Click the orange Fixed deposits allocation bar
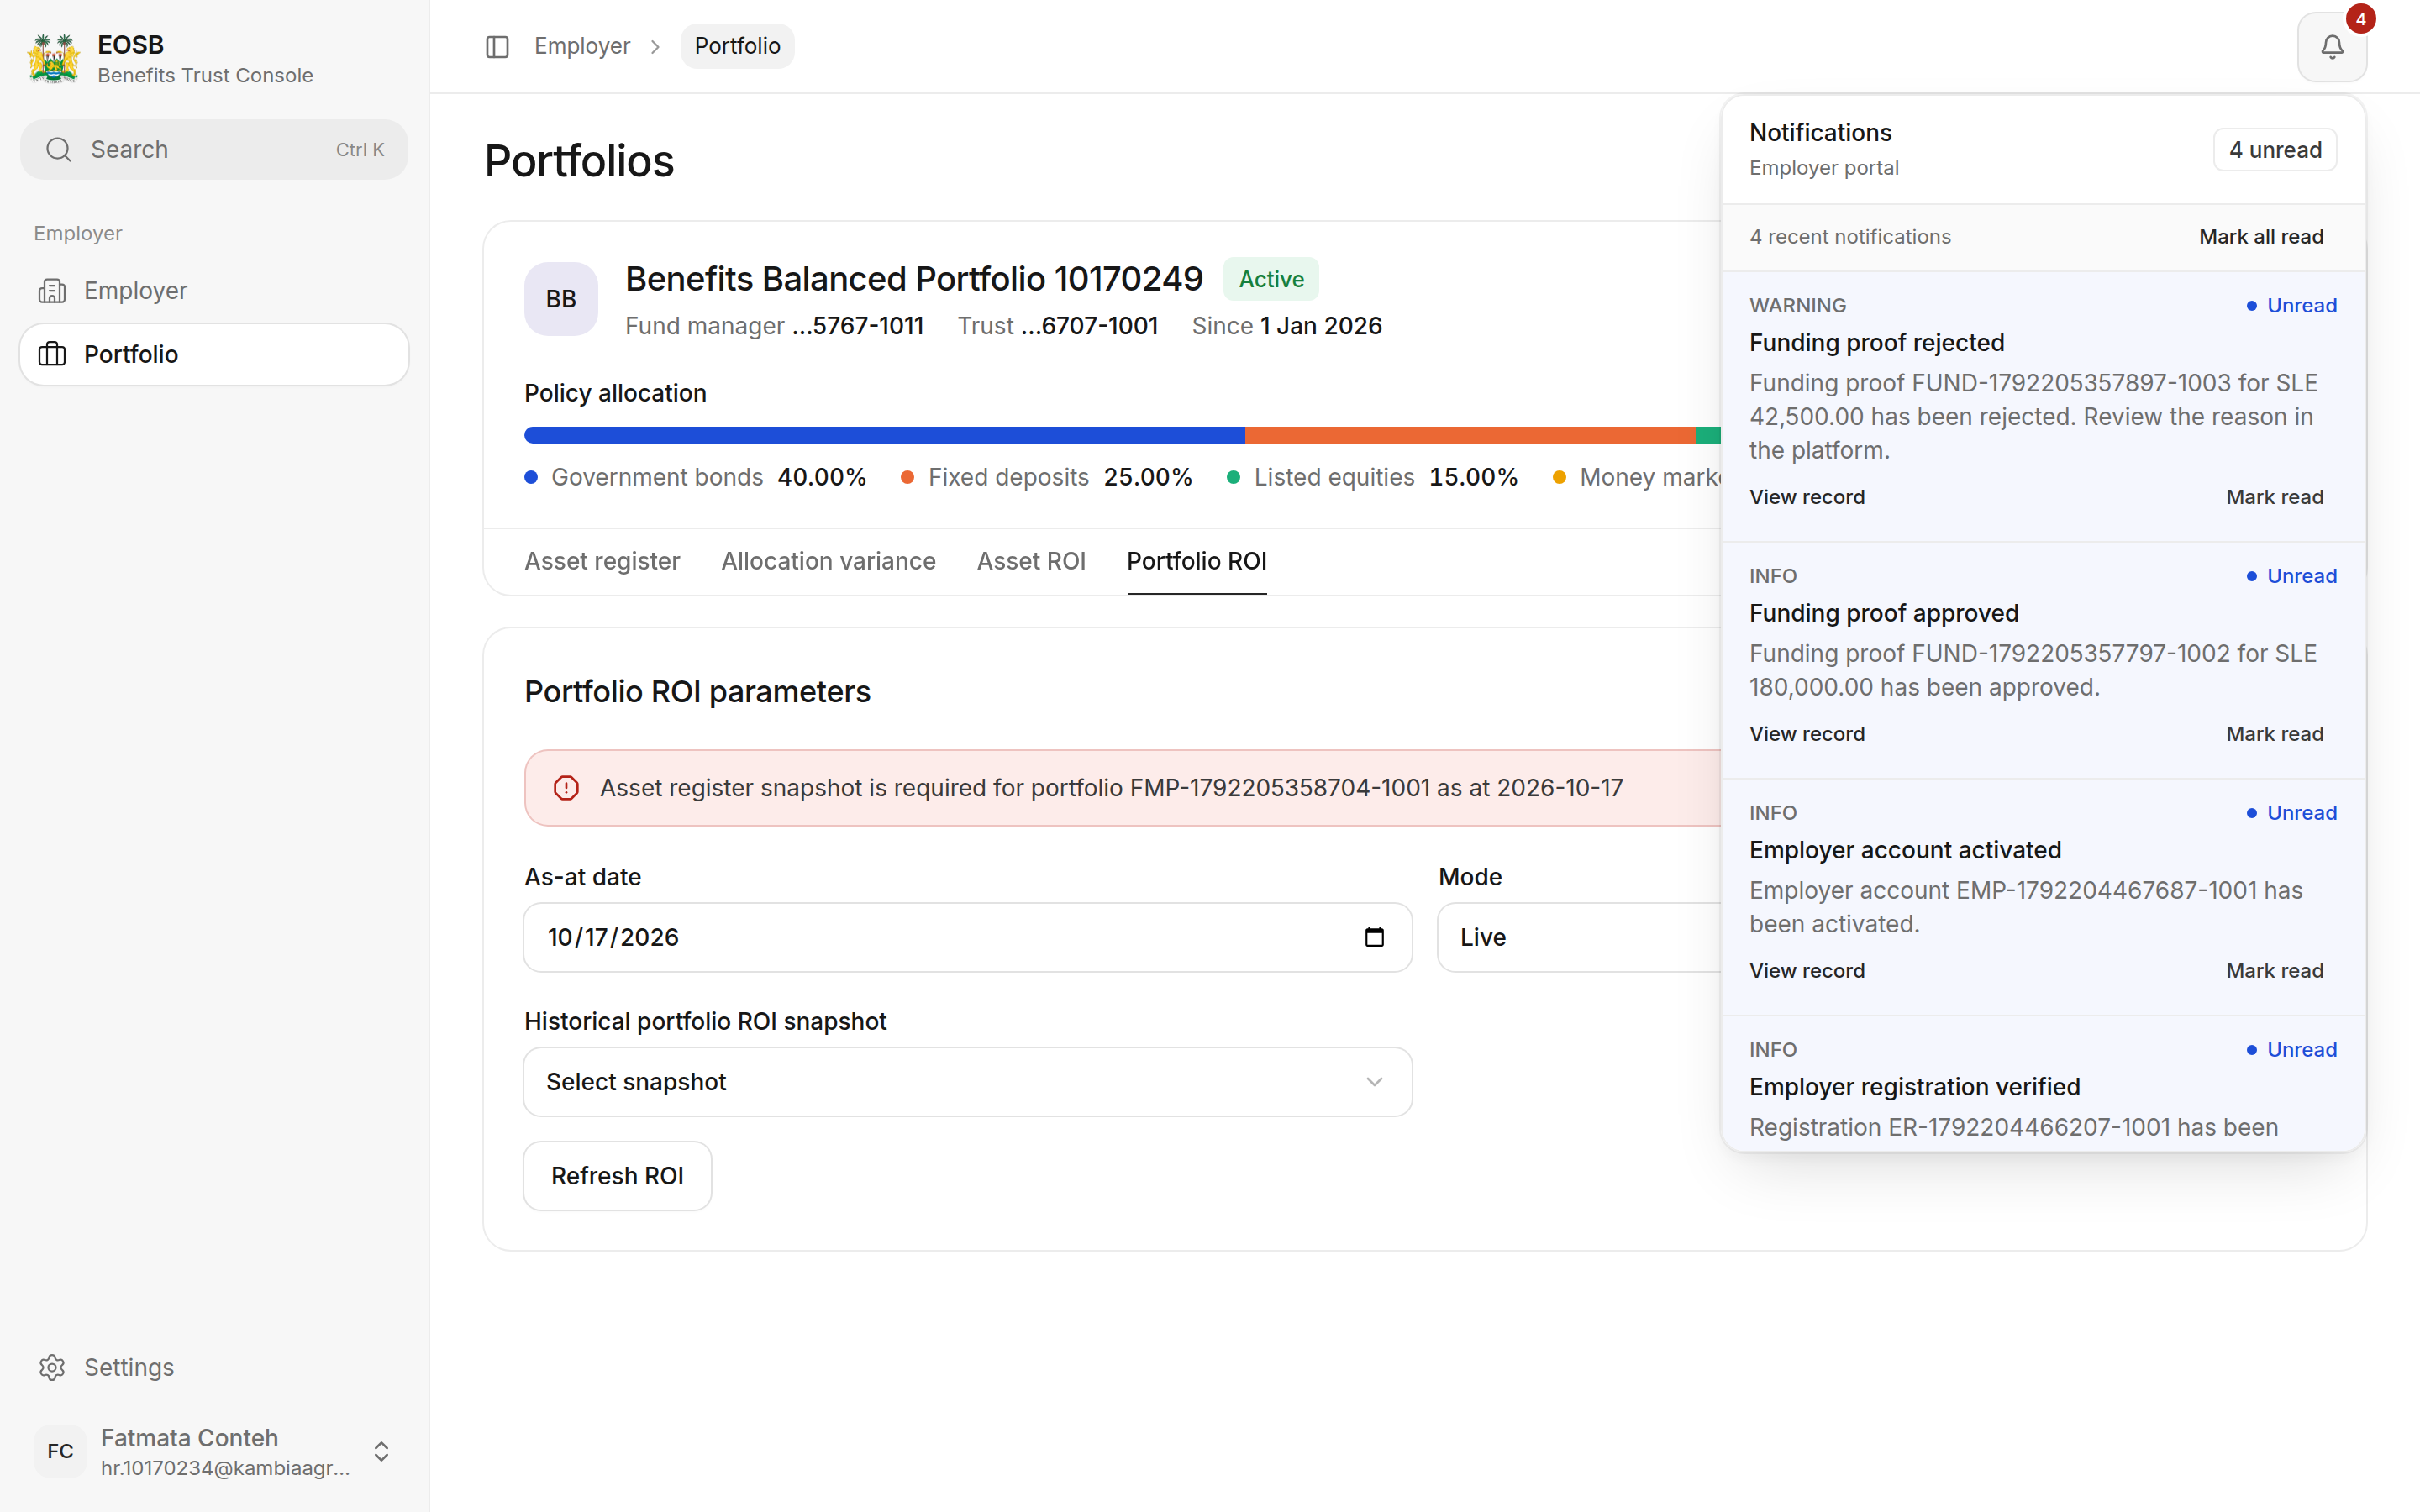 click(x=1470, y=435)
